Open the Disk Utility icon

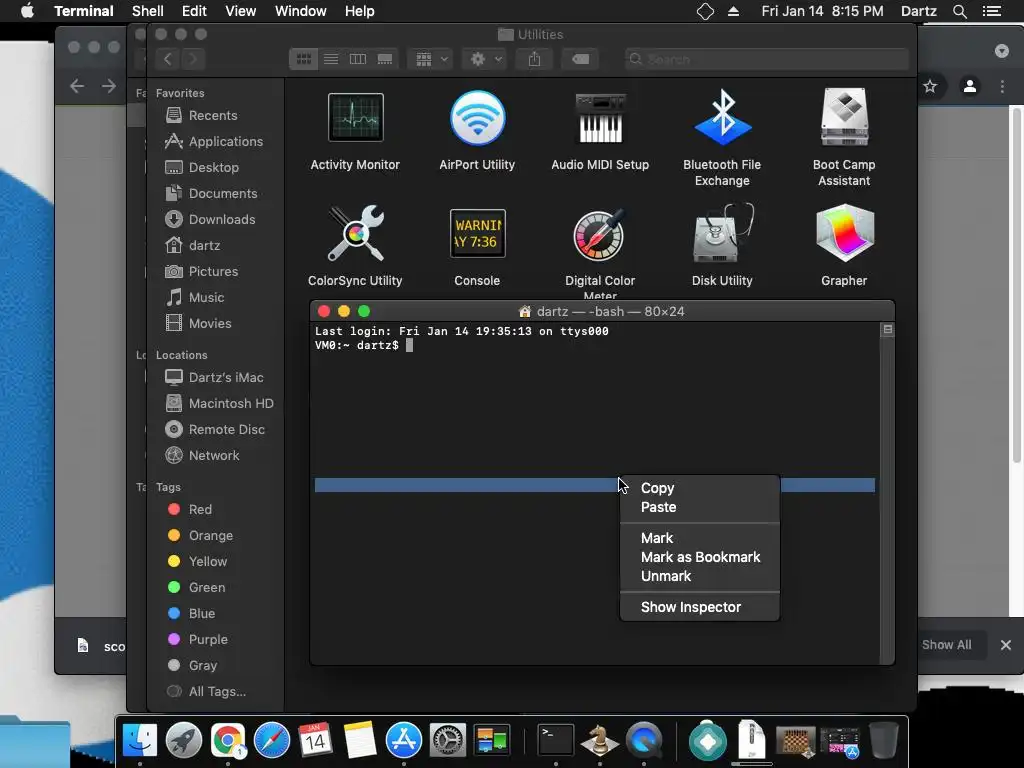click(x=722, y=234)
